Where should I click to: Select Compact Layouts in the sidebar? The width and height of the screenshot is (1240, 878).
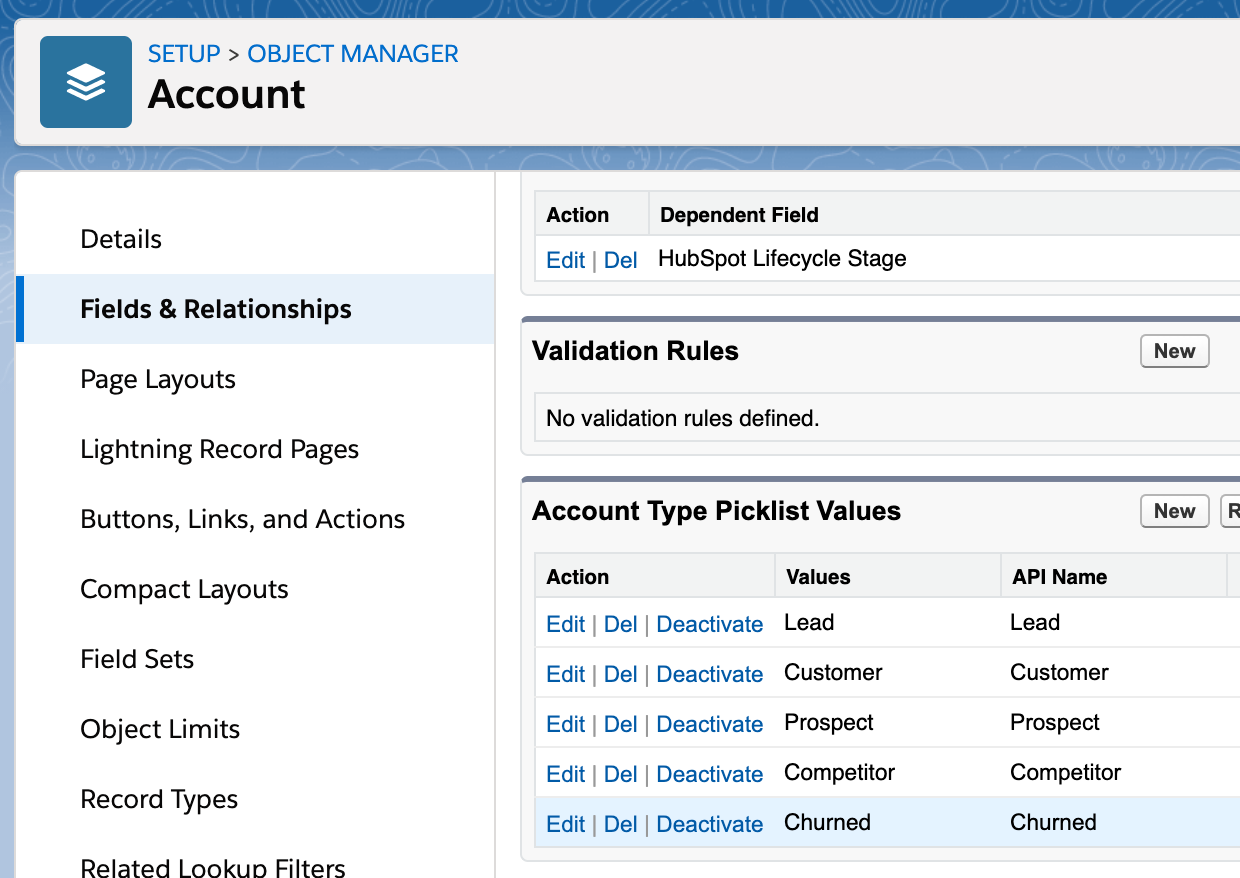point(184,589)
